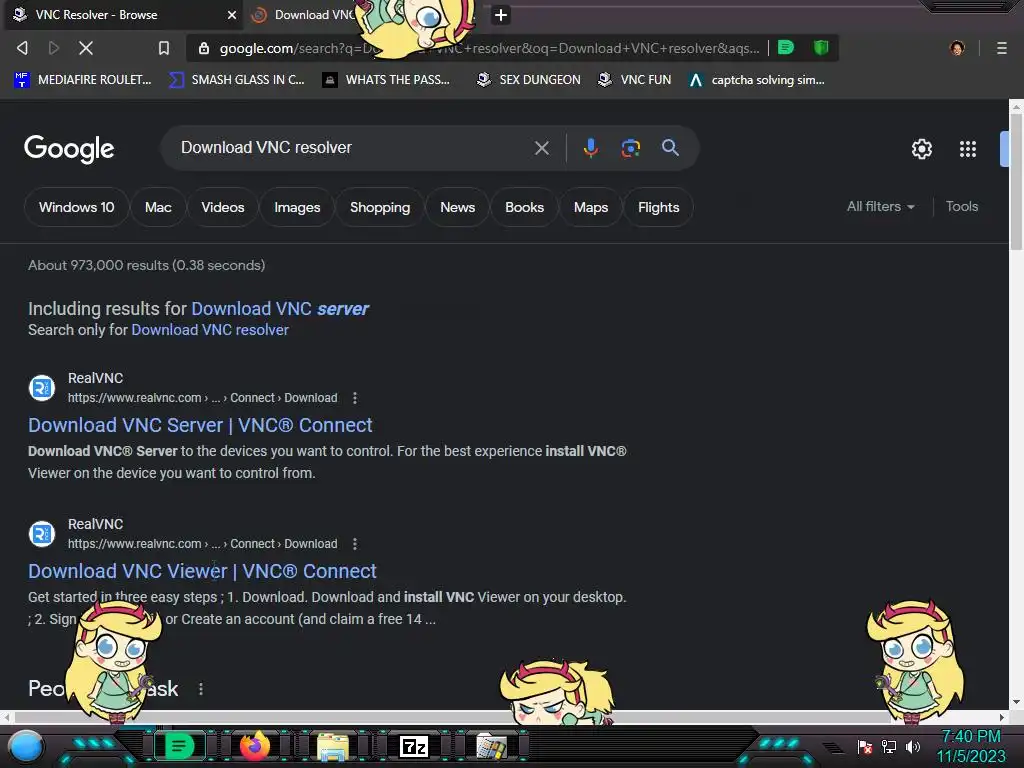This screenshot has width=1024, height=768.
Task: Switch to Videos results
Action: pyautogui.click(x=223, y=208)
